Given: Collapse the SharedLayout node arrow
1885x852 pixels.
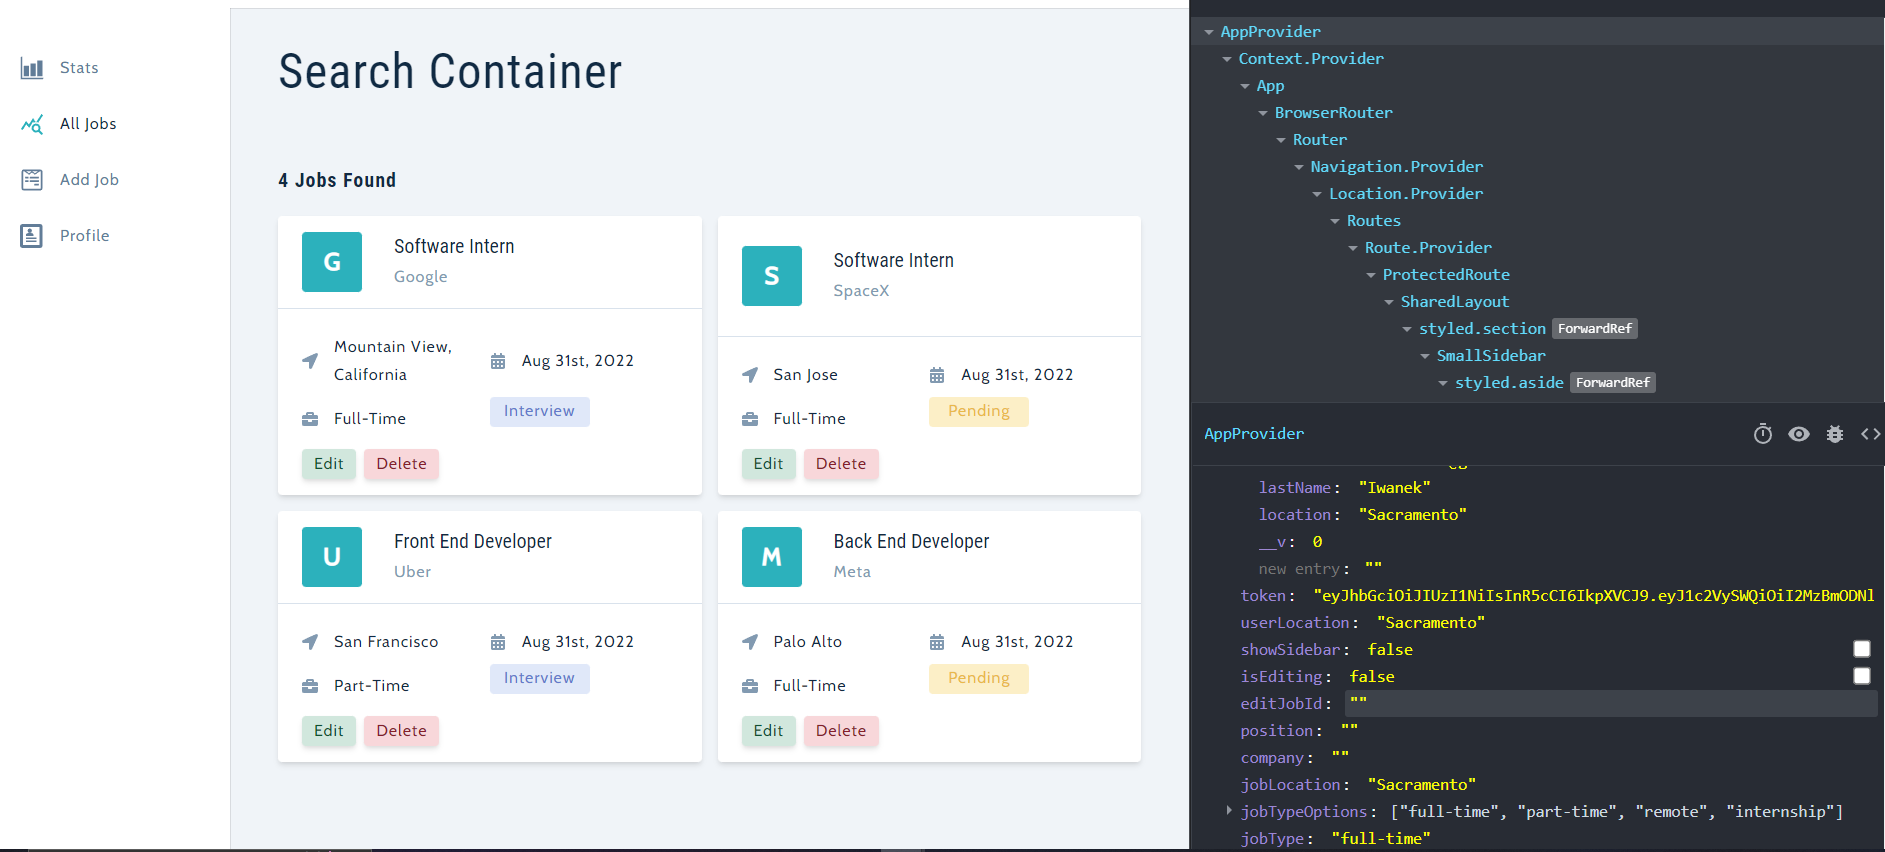Looking at the screenshot, I should click(1389, 302).
